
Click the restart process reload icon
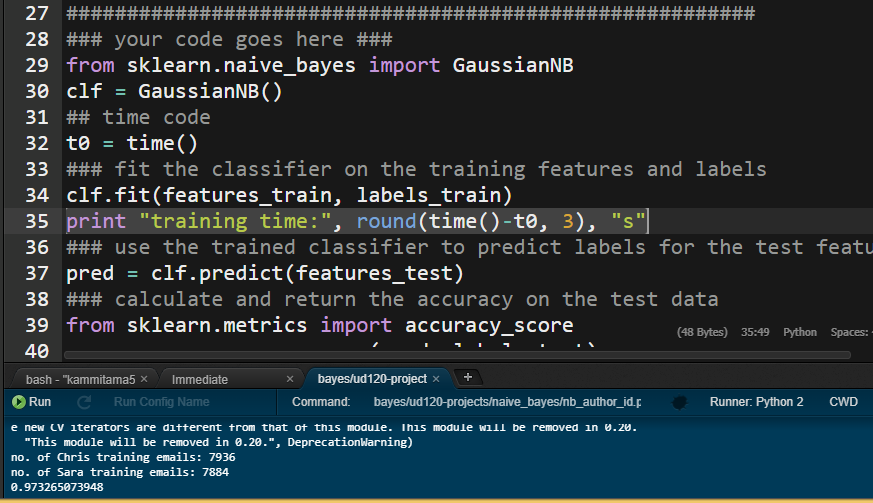pos(84,402)
